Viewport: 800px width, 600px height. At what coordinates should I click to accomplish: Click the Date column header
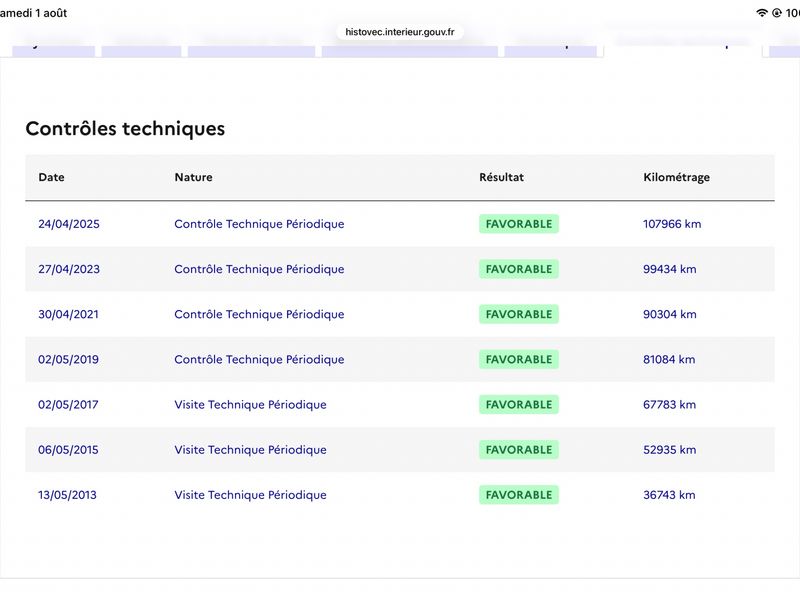[x=52, y=177]
